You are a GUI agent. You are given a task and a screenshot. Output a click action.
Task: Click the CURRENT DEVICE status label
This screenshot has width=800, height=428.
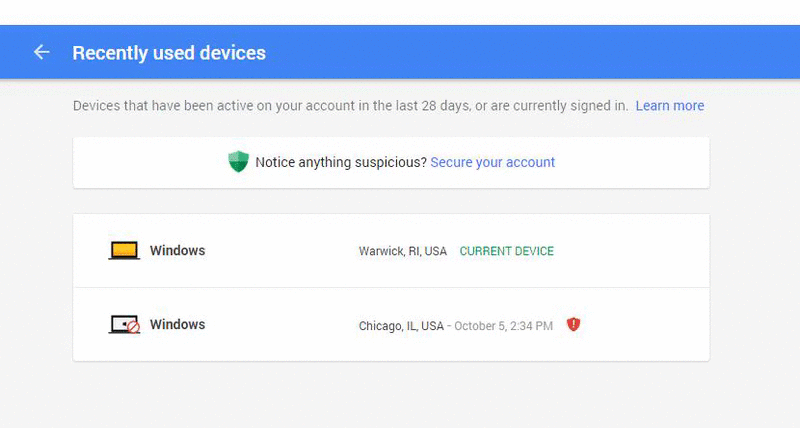[506, 251]
